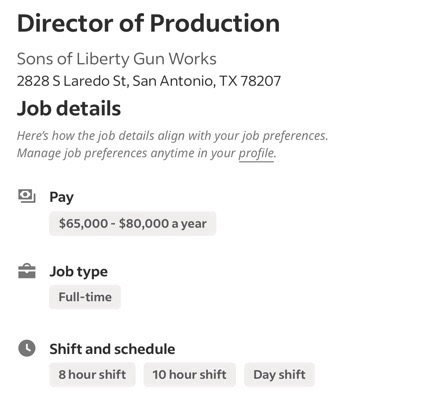Viewport: 440px width, 407px height.
Task: Open the profile link
Action: tap(256, 153)
